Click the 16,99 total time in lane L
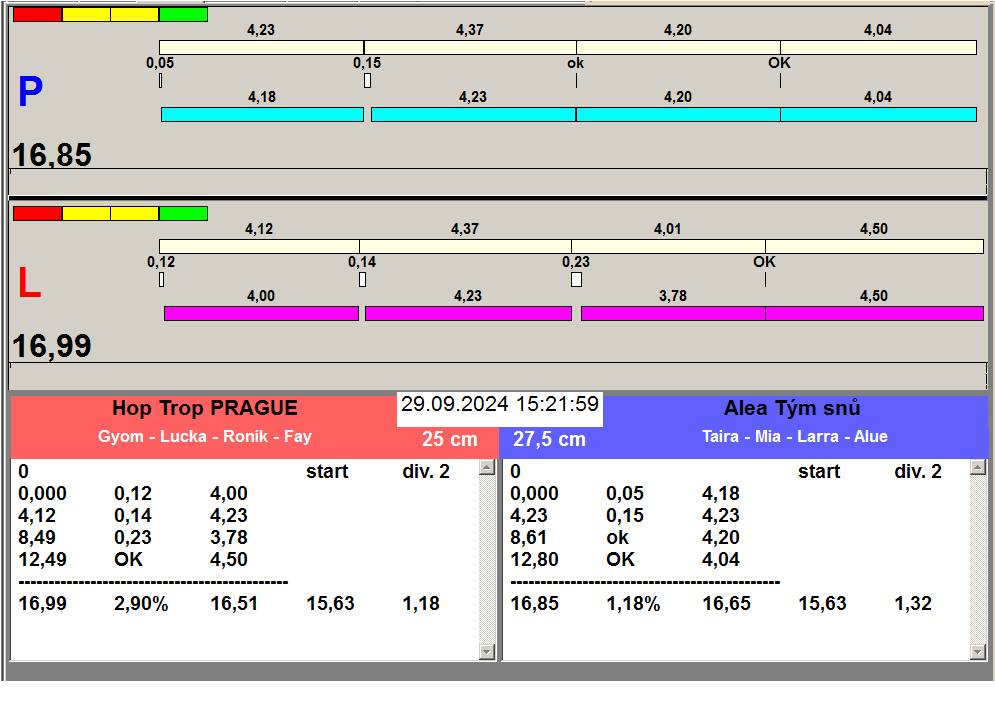This screenshot has width=995, height=716. click(52, 346)
